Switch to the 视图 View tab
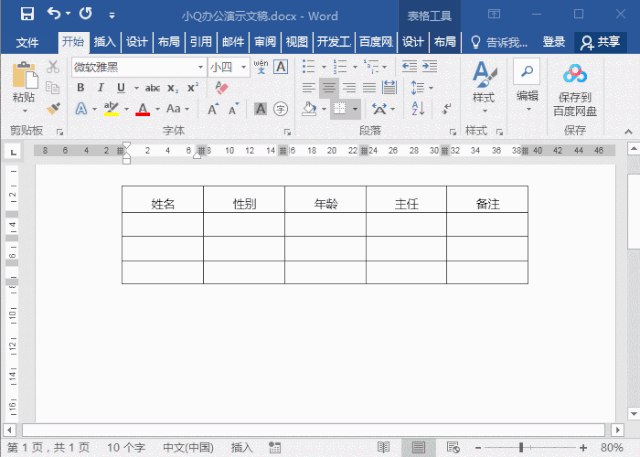640x457 pixels. pyautogui.click(x=297, y=42)
